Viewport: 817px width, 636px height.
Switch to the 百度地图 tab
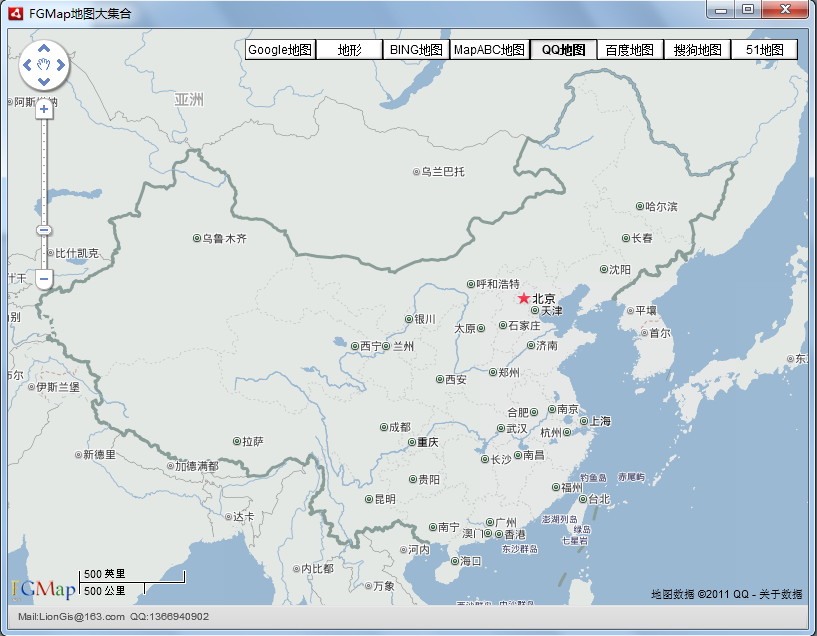pyautogui.click(x=629, y=50)
